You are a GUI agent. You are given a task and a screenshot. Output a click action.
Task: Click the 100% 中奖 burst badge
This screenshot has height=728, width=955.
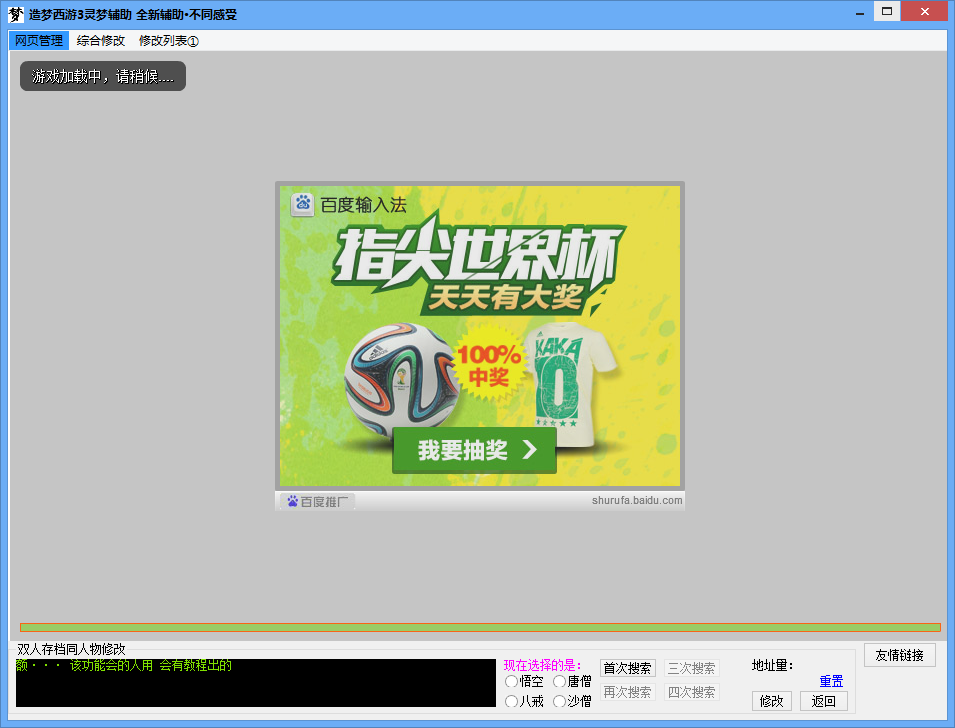(489, 366)
